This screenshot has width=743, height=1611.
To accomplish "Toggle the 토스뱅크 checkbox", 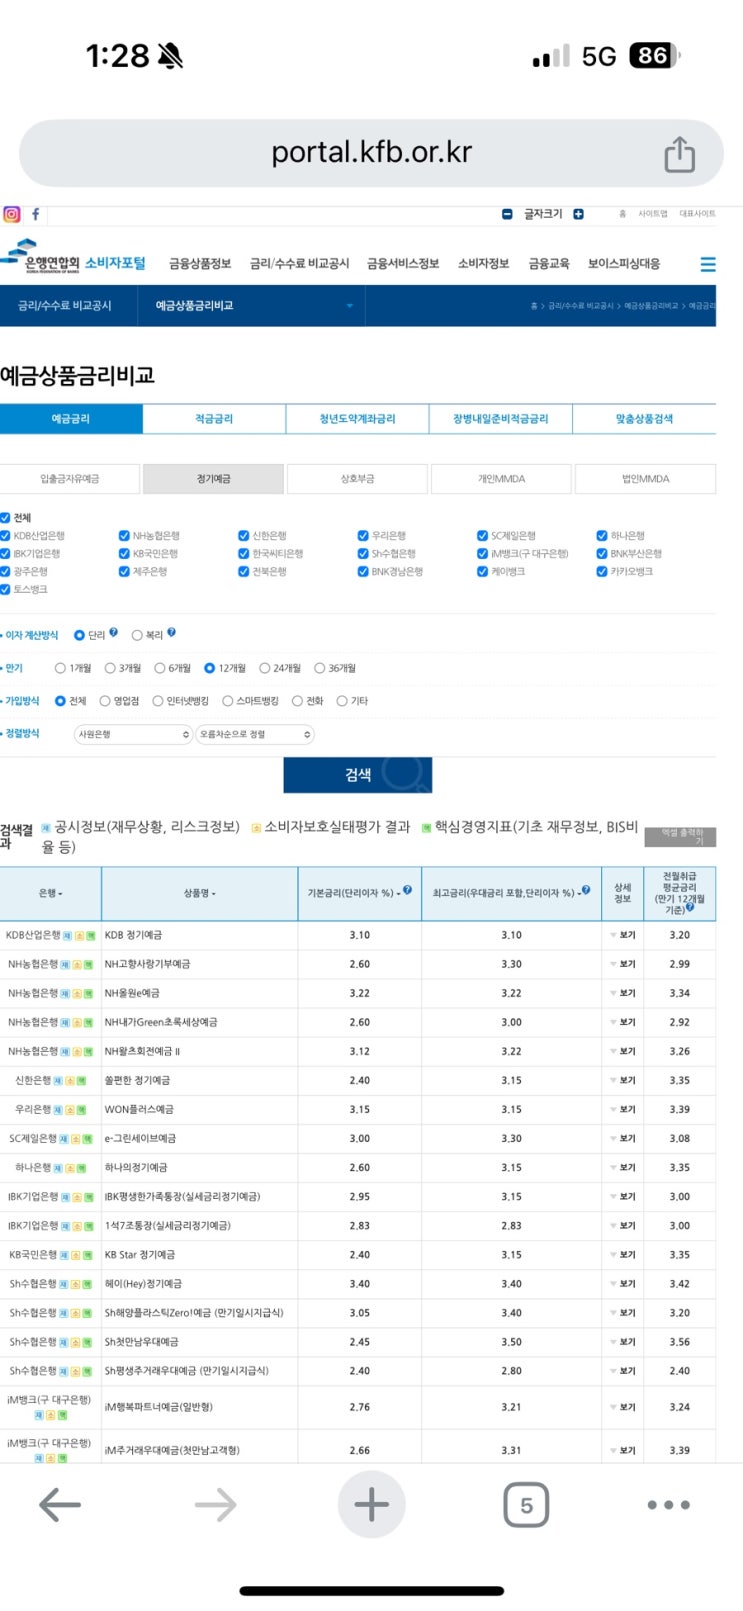I will 5,590.
